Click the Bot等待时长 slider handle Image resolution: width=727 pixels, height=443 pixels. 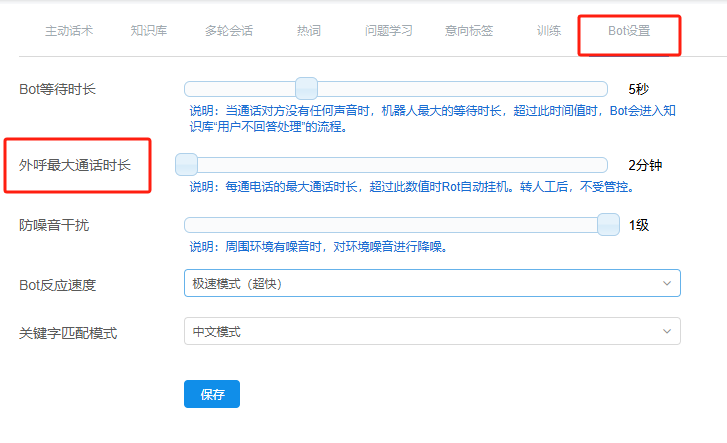pos(306,88)
